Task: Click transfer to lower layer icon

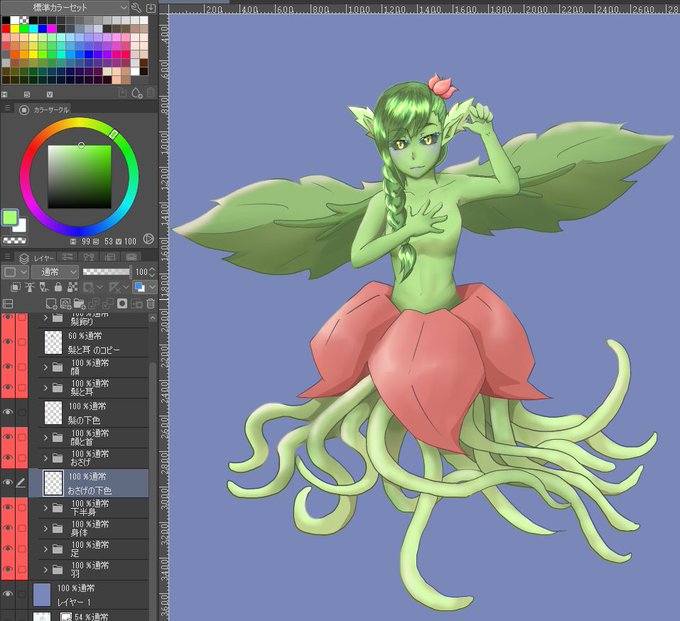Action: coord(94,304)
